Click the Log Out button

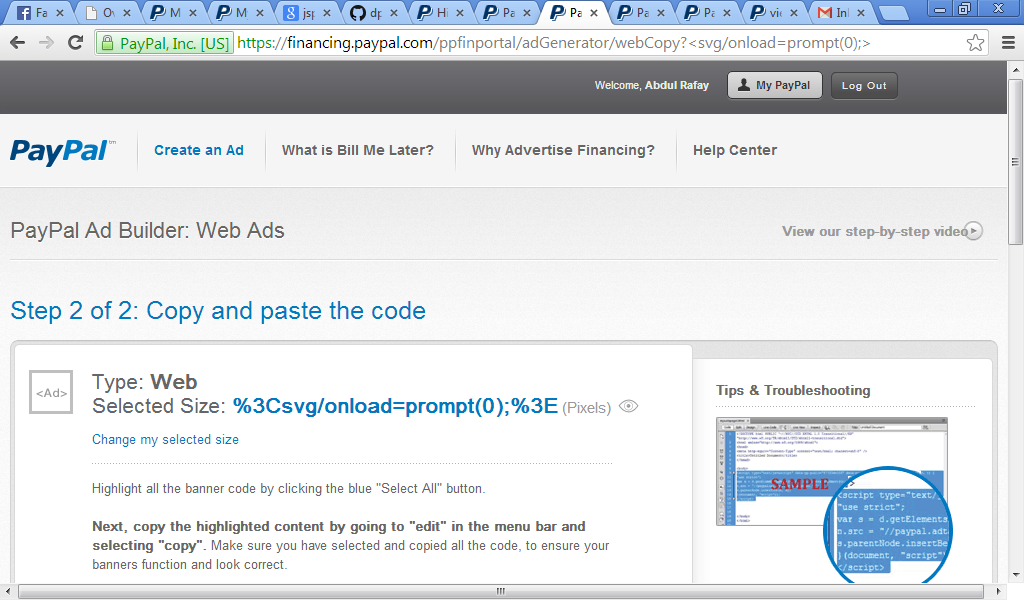coord(864,86)
